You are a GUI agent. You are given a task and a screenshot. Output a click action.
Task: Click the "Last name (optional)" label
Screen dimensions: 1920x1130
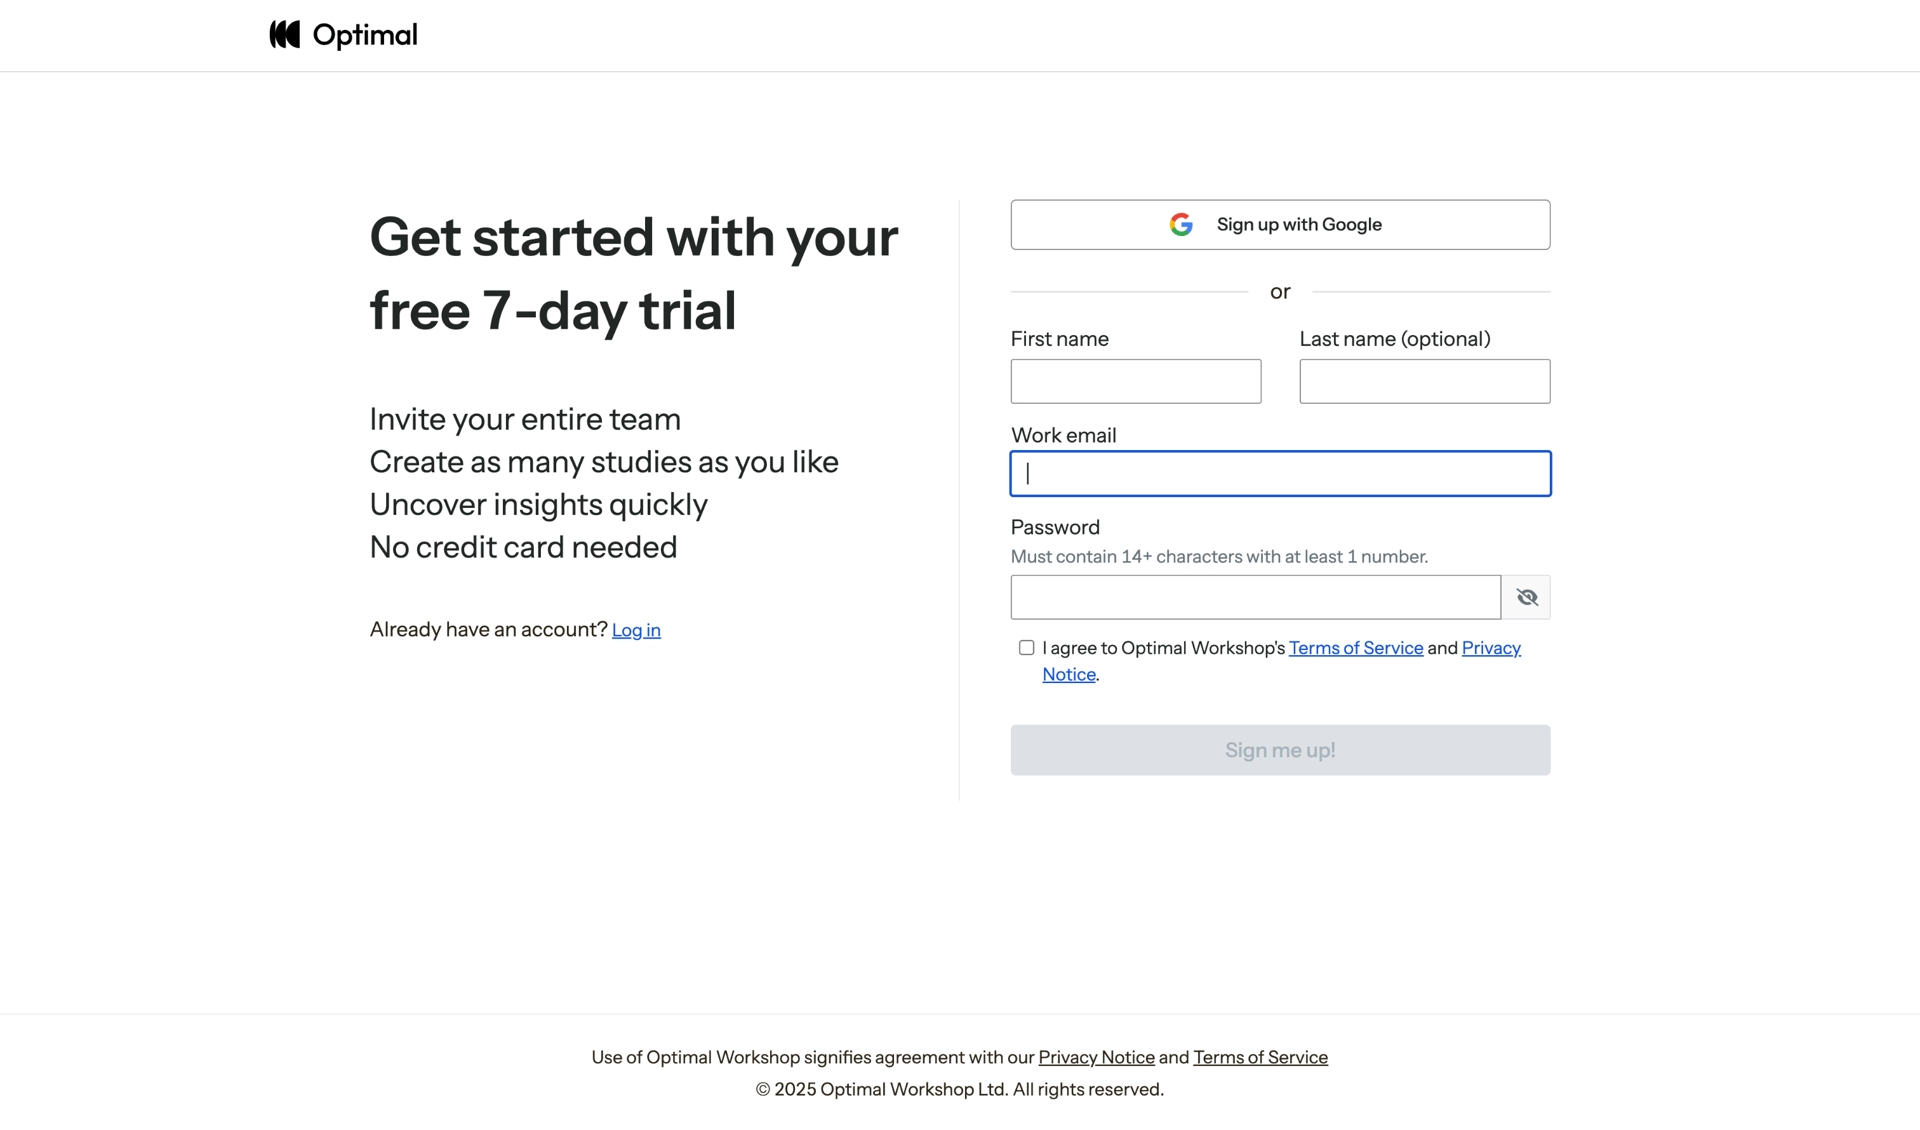pos(1394,339)
